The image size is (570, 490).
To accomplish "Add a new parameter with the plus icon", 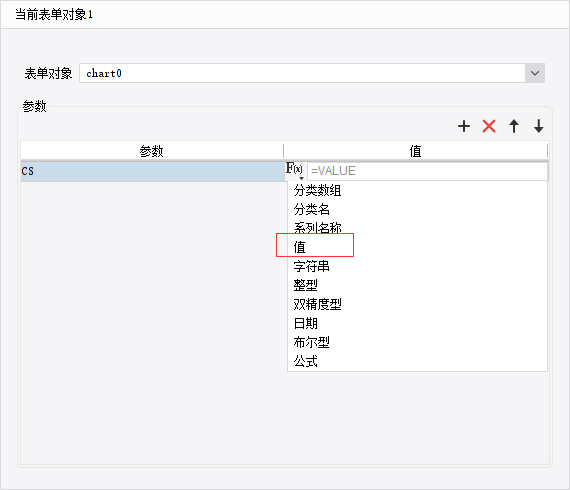I will (x=464, y=126).
